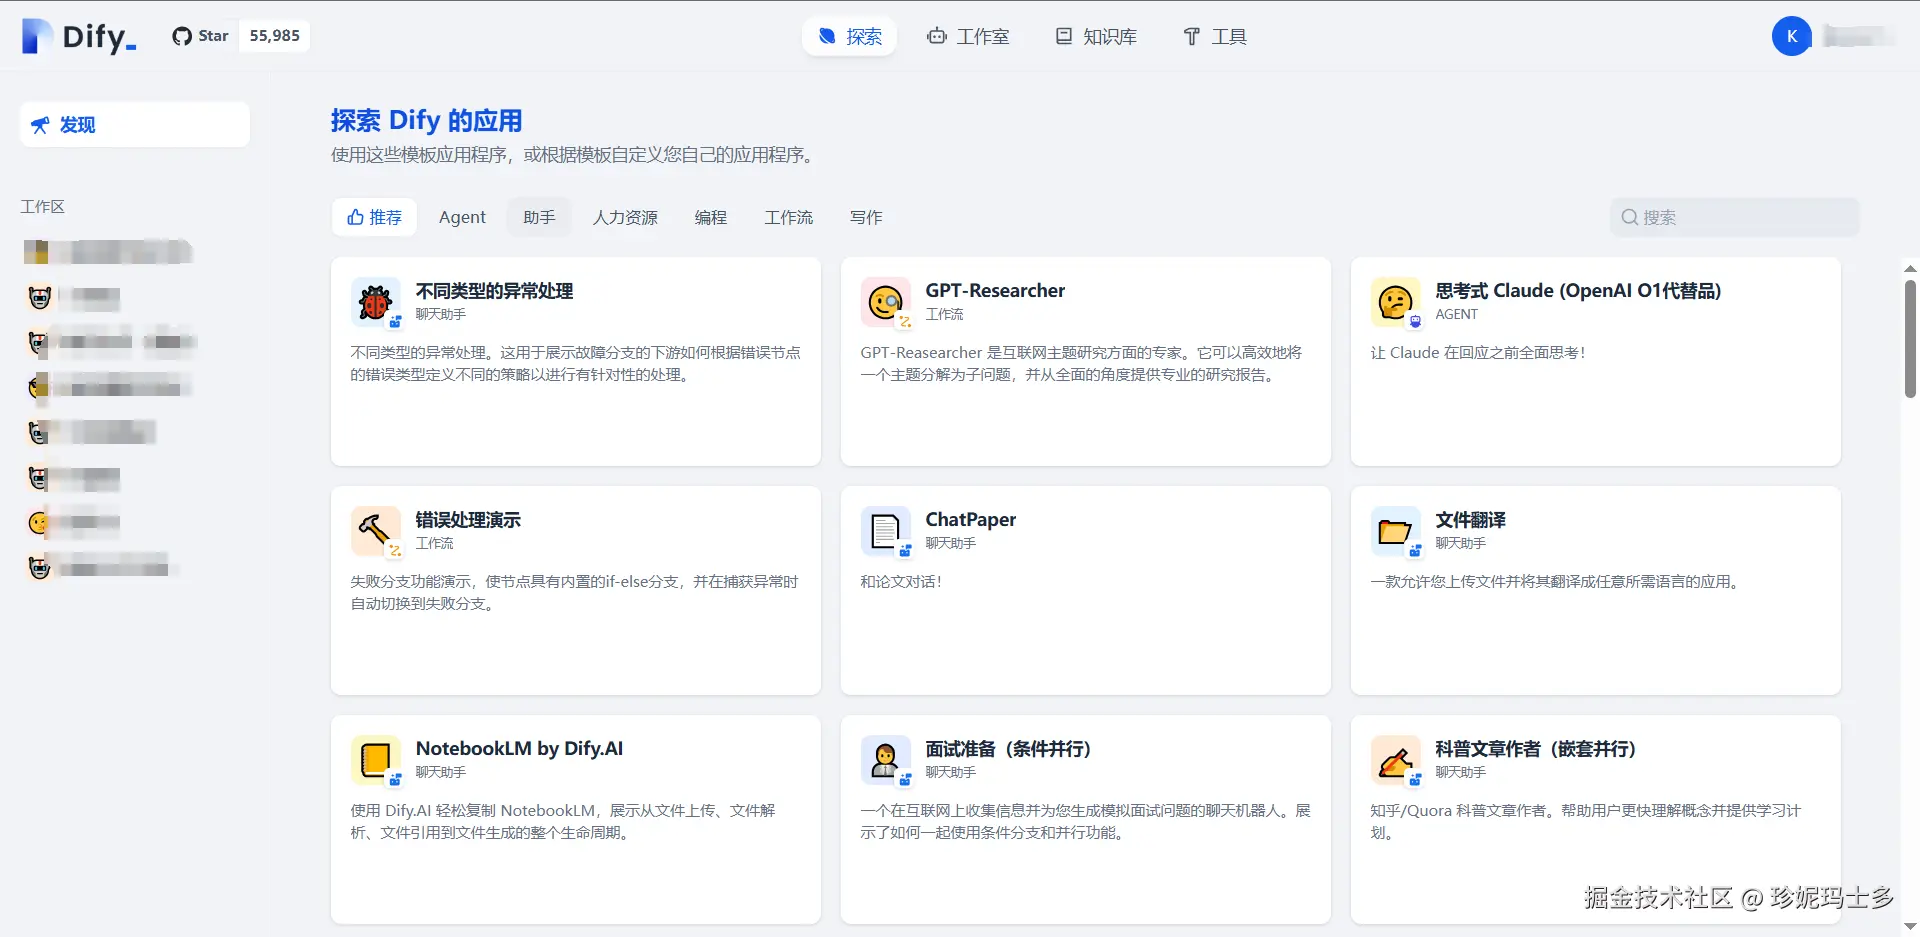Click the ChatPaper document icon
This screenshot has width=1920, height=937.
coord(886,531)
